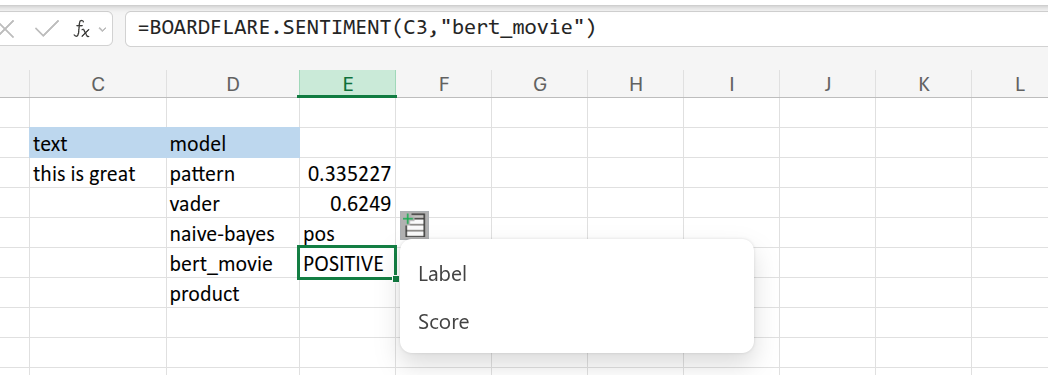This screenshot has height=375, width=1048.
Task: Select the column G header
Action: 539,84
